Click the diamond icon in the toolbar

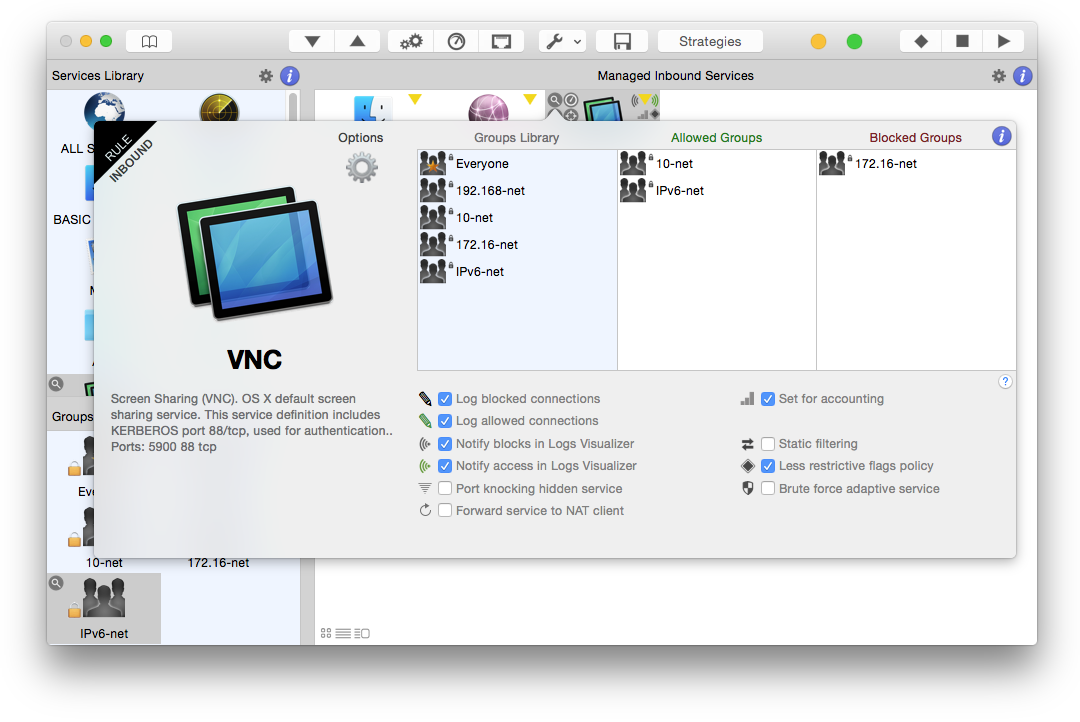click(x=921, y=41)
